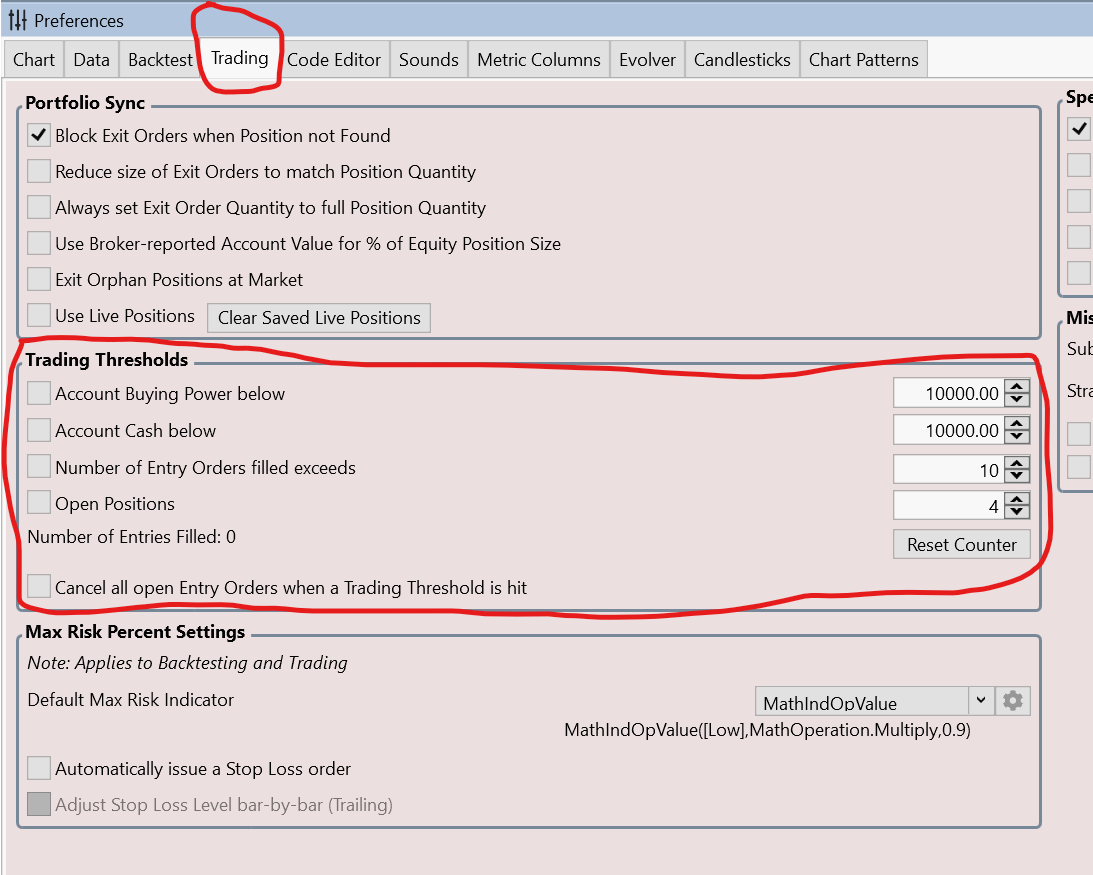Switch to the Backtest tab
The image size is (1093, 875).
point(160,60)
